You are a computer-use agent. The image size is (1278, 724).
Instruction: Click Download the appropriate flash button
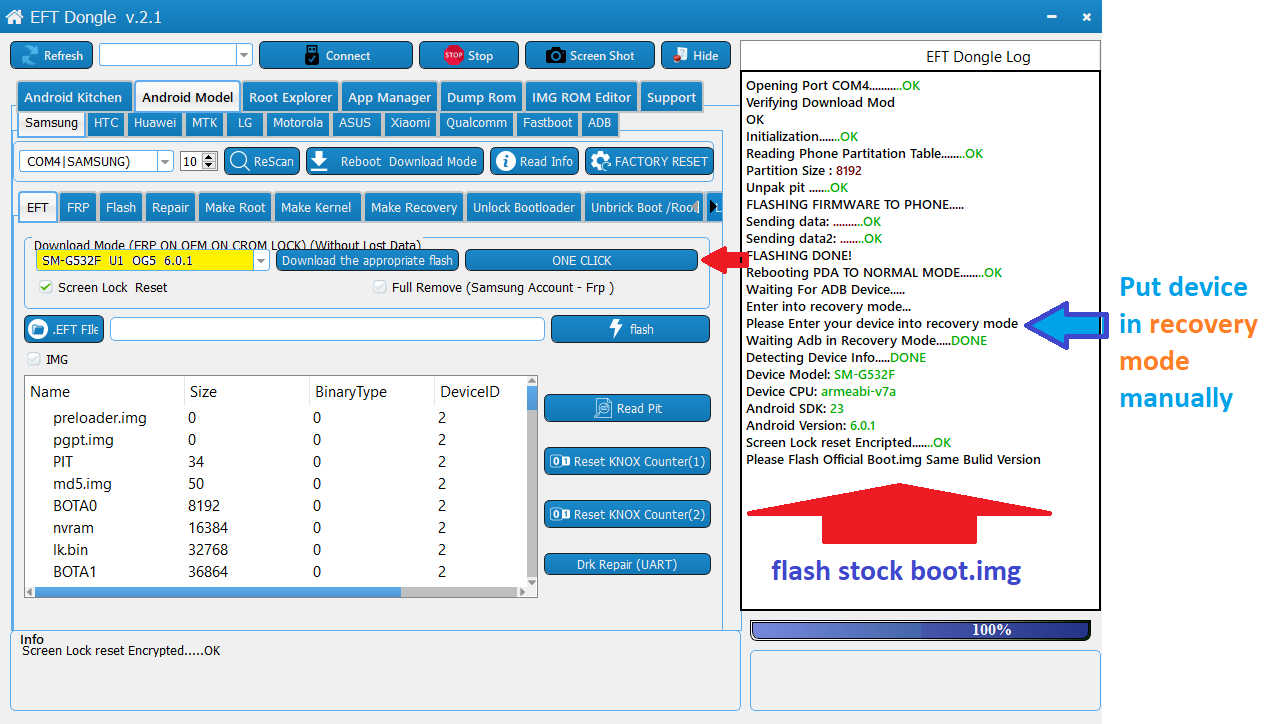pyautogui.click(x=367, y=260)
